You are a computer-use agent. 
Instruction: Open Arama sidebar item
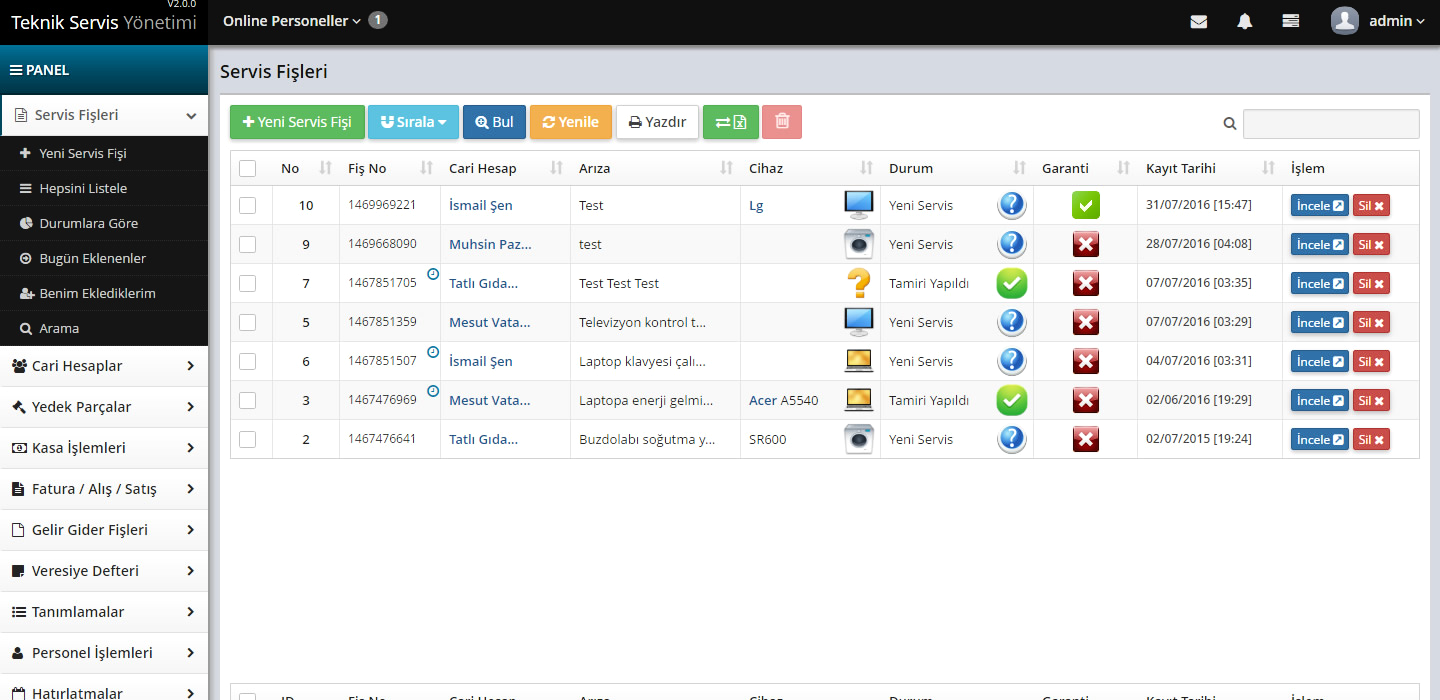pyautogui.click(x=104, y=328)
